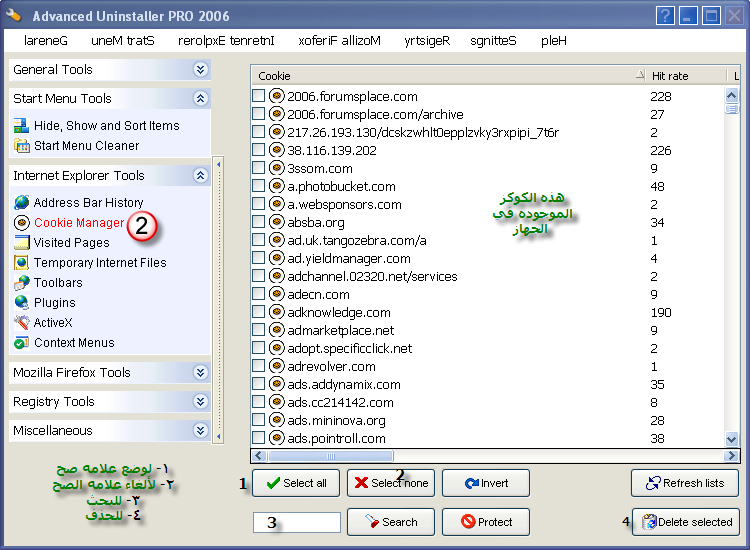The width and height of the screenshot is (750, 550).
Task: Open the lareneG (General) menu
Action: [46, 41]
